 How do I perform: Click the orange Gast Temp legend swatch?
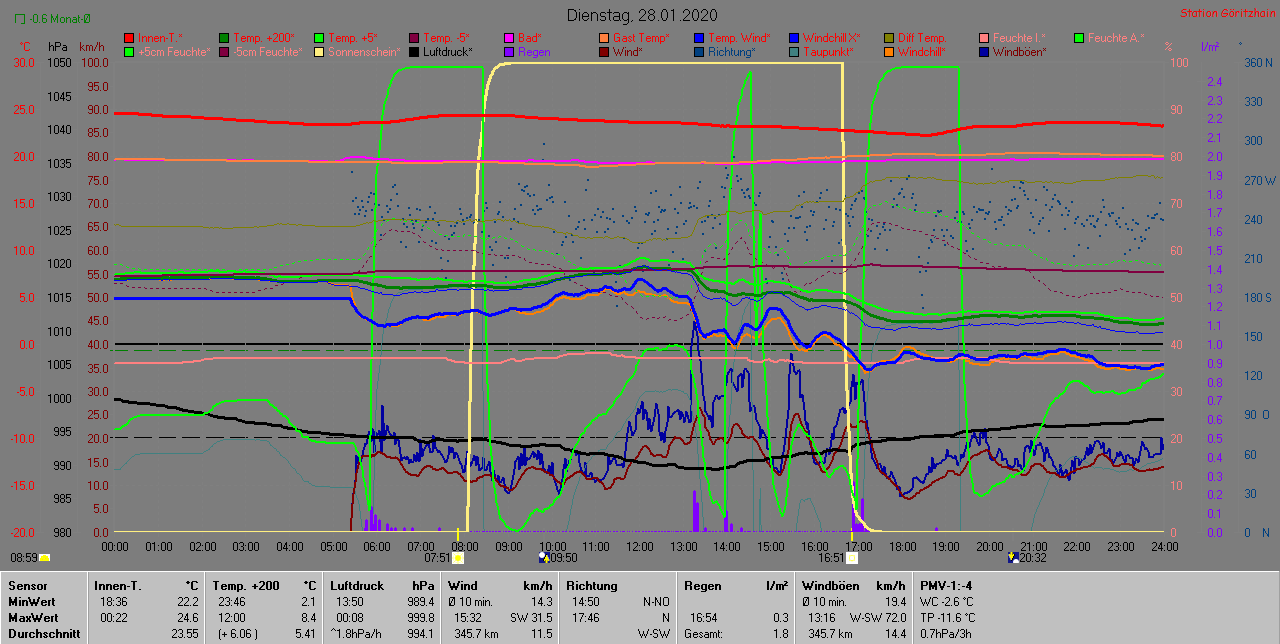[603, 38]
